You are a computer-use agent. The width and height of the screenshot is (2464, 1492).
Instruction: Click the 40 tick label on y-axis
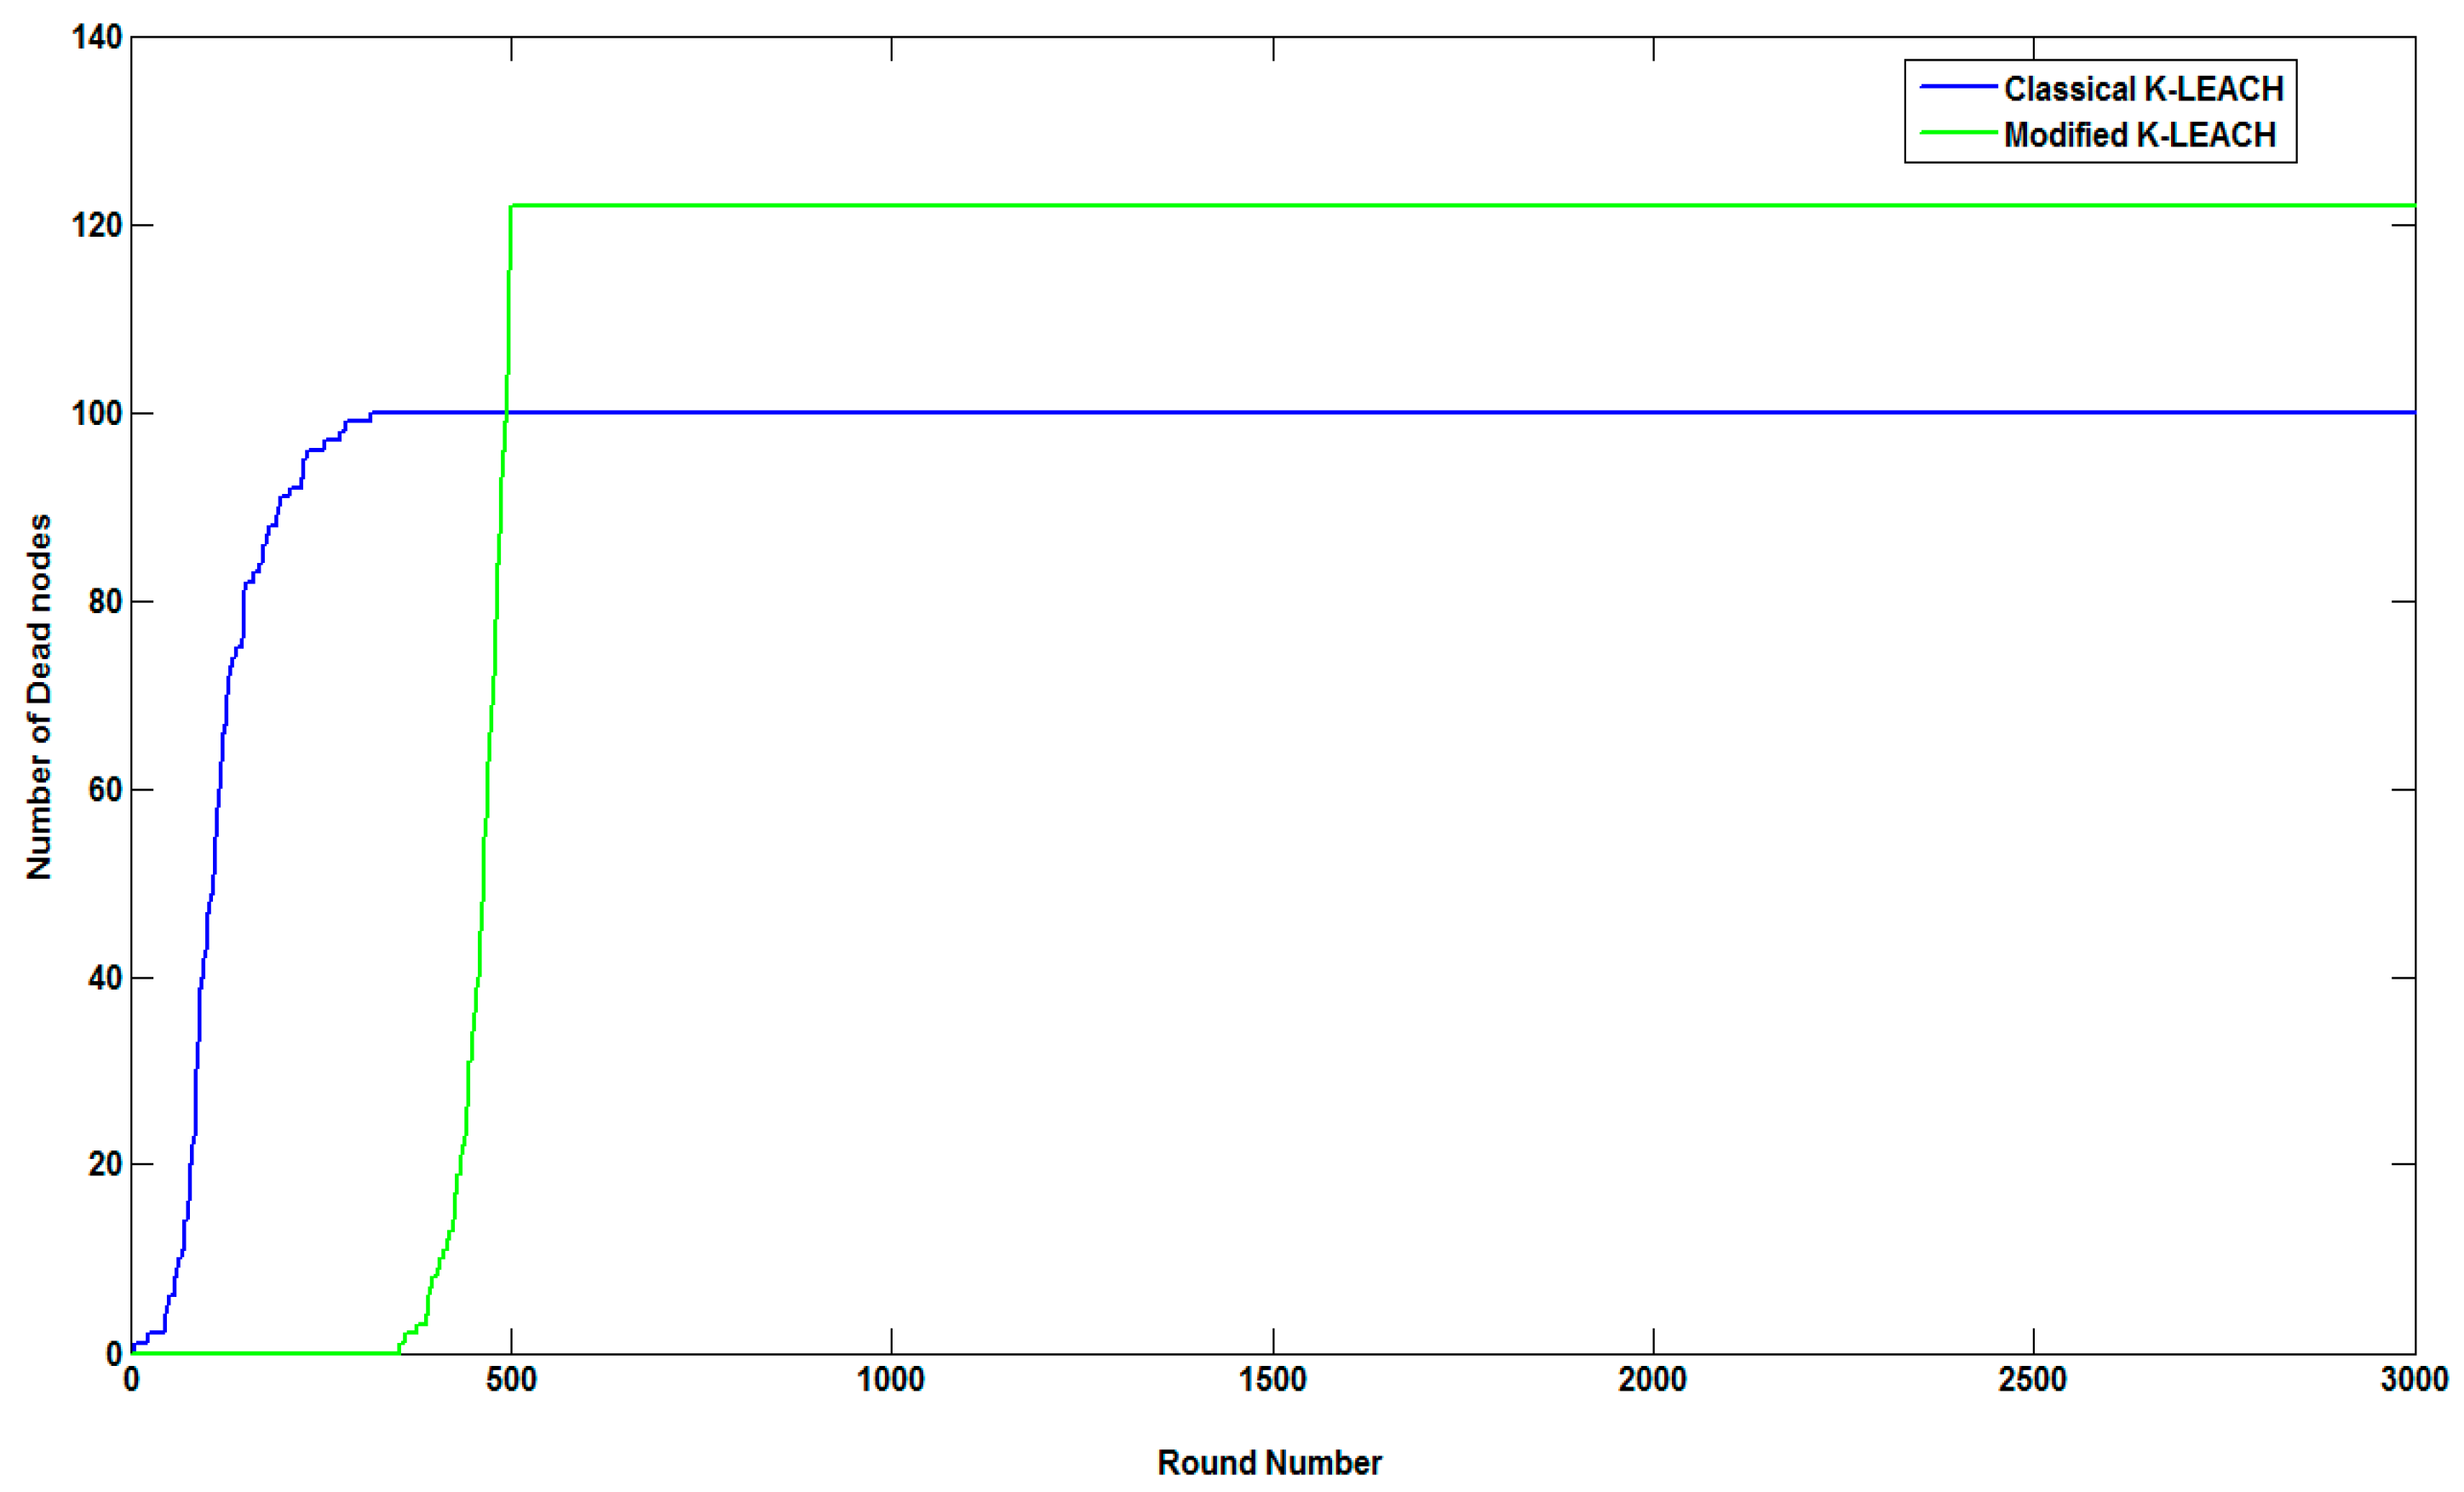coord(105,977)
